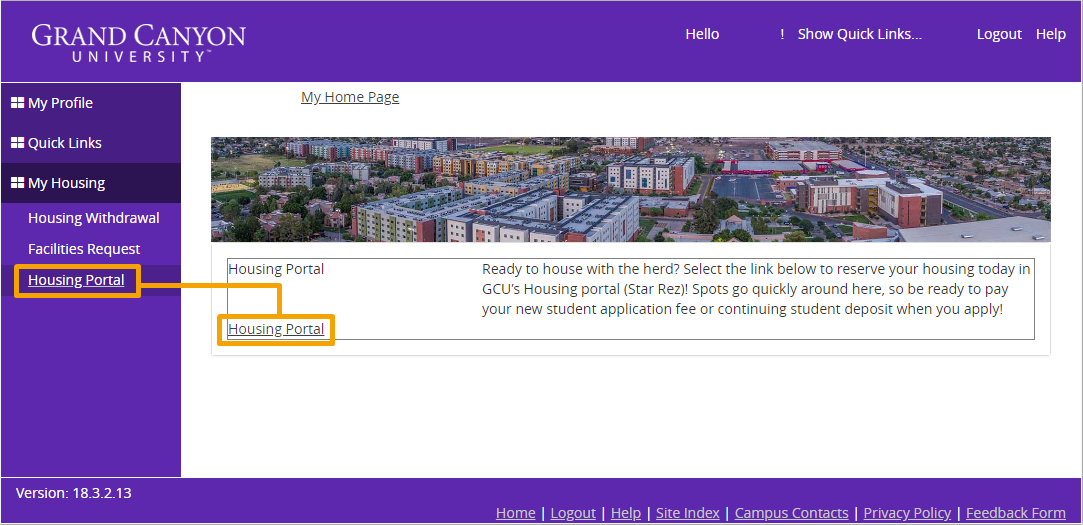Open Housing Withdrawal in the sidebar
The width and height of the screenshot is (1083, 525).
(94, 218)
